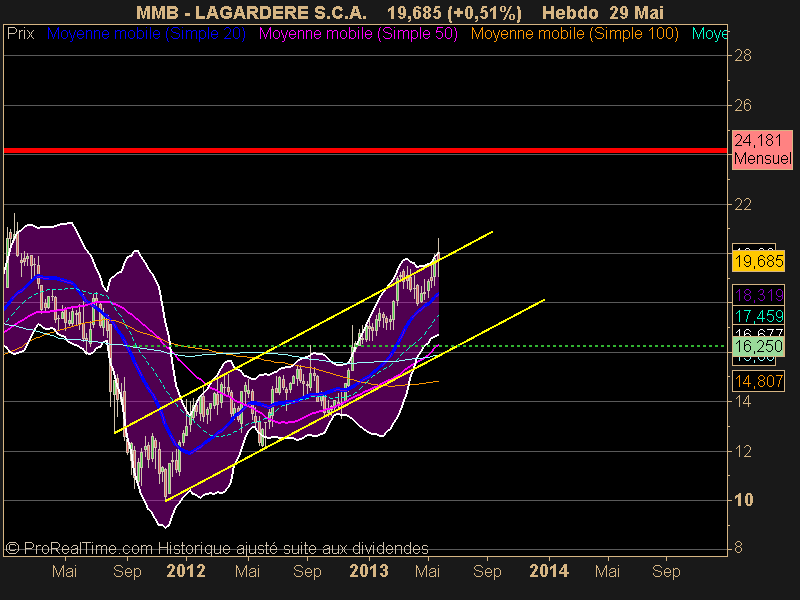Screen dimensions: 800x600
Task: Click the 29 Mai date in the header
Action: 636,13
